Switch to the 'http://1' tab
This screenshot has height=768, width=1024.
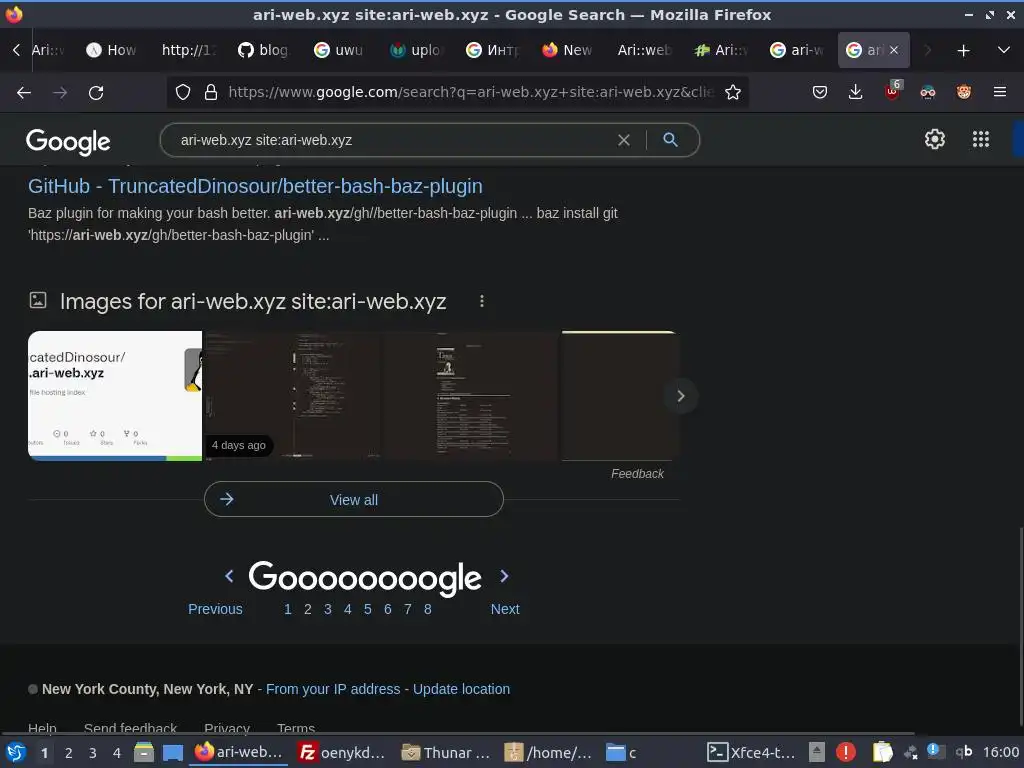click(x=187, y=50)
